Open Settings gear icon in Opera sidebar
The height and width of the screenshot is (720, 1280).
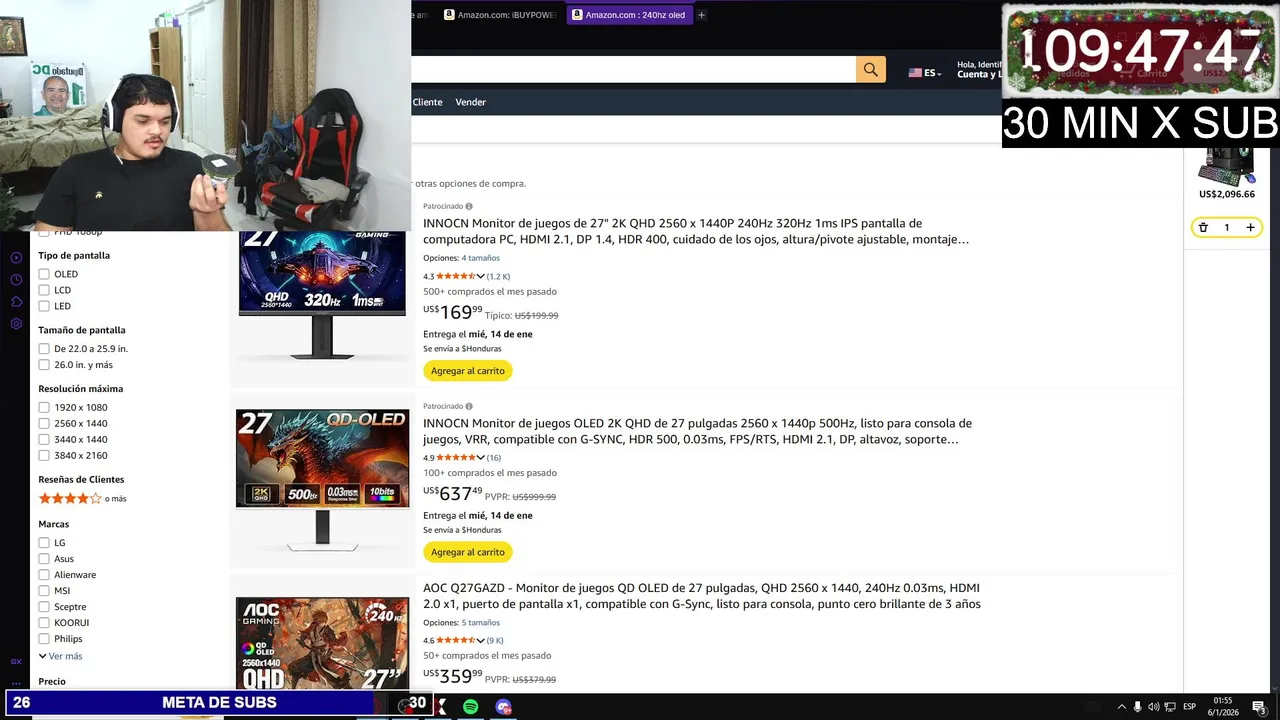(16, 324)
